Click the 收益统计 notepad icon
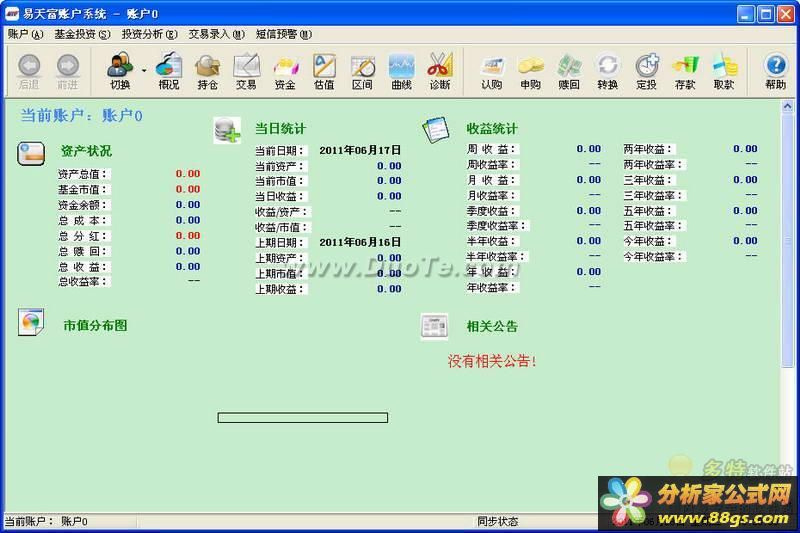800x533 pixels. [x=436, y=130]
